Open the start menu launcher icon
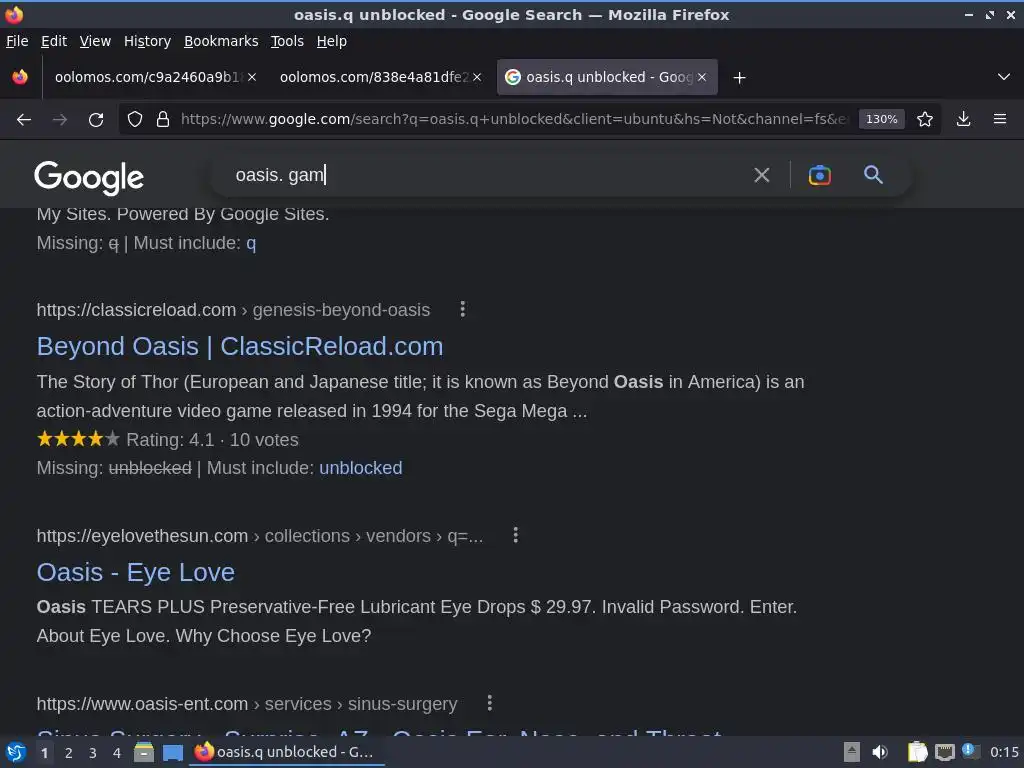Screen dimensions: 1024x768 click(15, 752)
